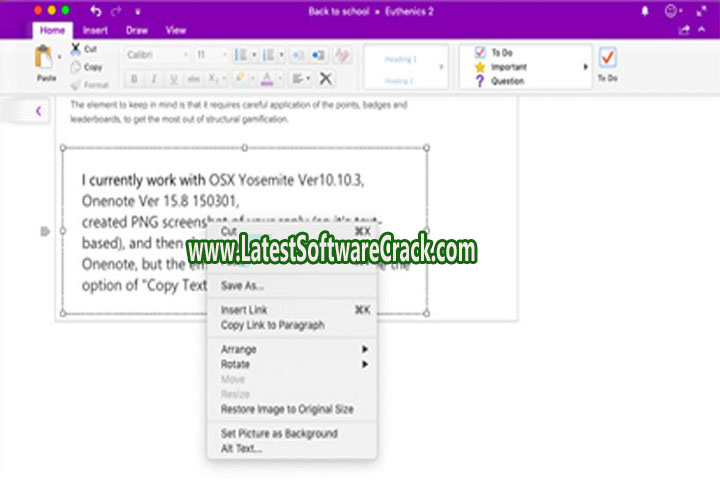Click the Paste clipboard icon
The image size is (720, 480).
pos(44,59)
